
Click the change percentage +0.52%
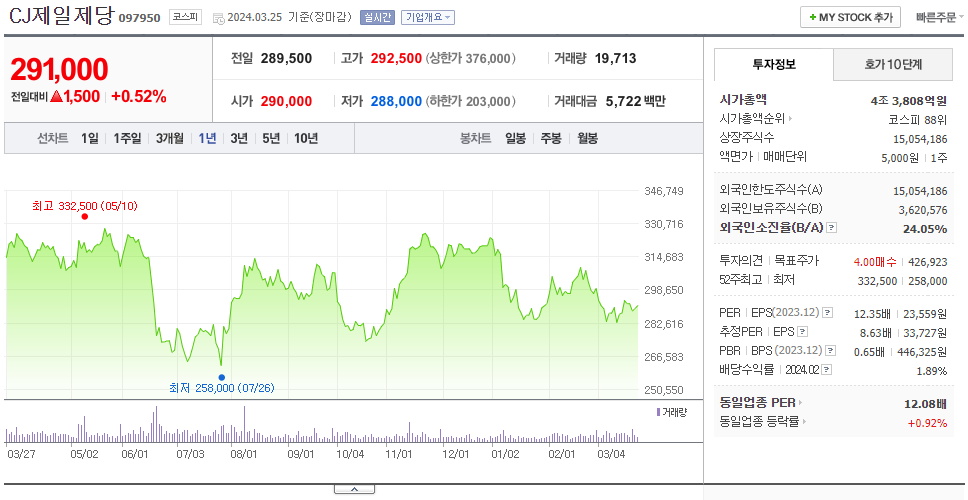coord(139,96)
